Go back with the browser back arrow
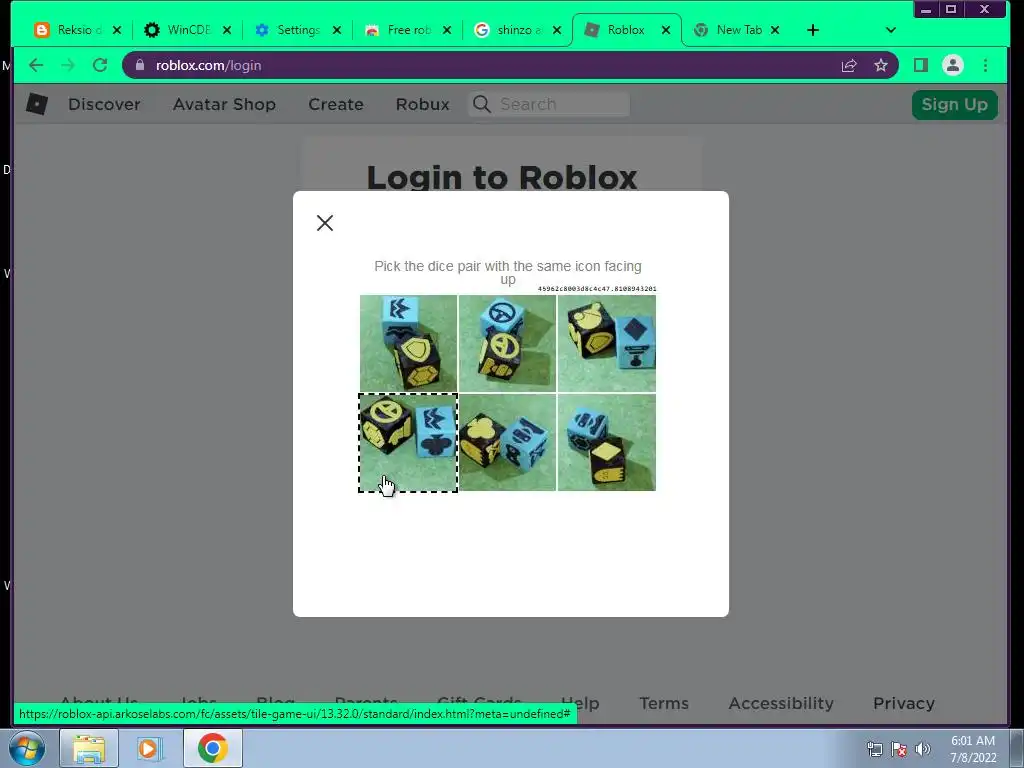The height and width of the screenshot is (768, 1024). 36,65
